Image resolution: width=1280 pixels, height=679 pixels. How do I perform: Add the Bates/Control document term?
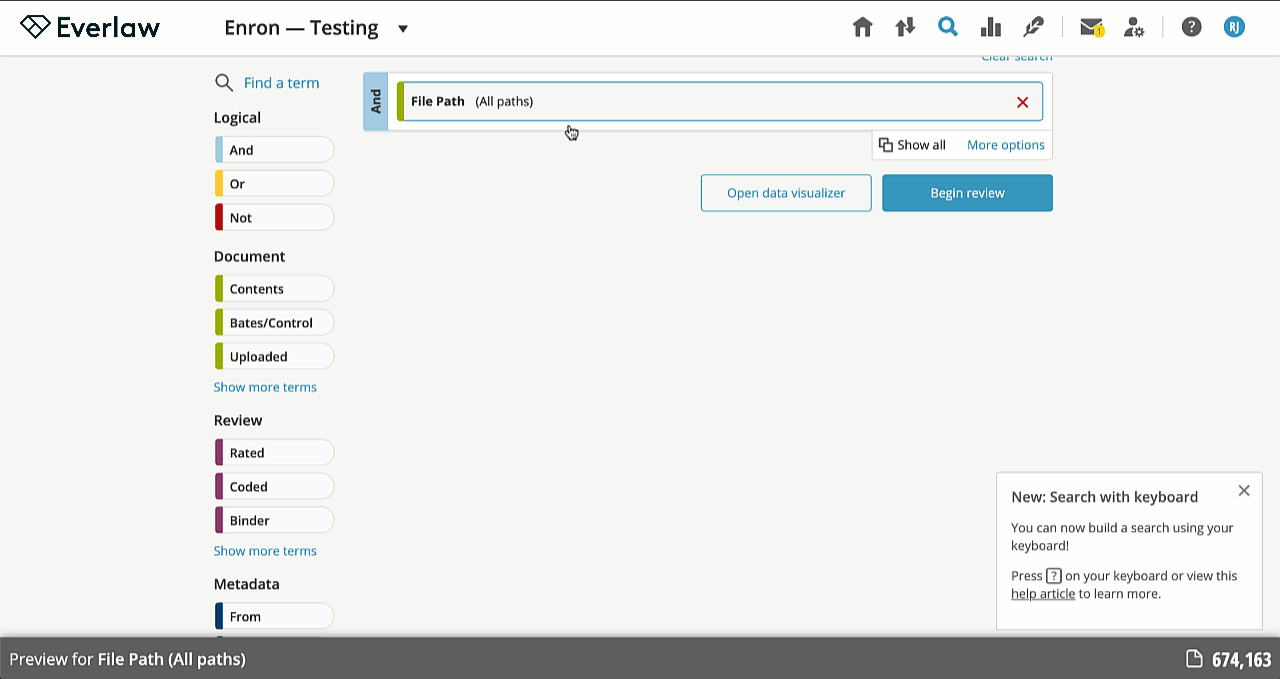coord(274,323)
